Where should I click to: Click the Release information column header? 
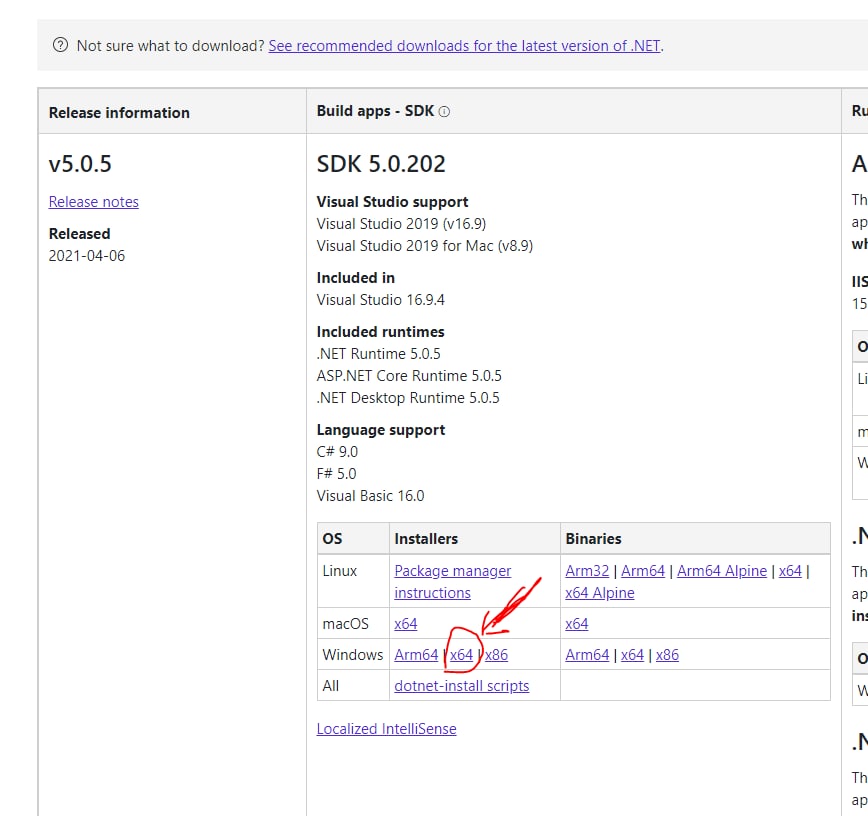(x=119, y=112)
